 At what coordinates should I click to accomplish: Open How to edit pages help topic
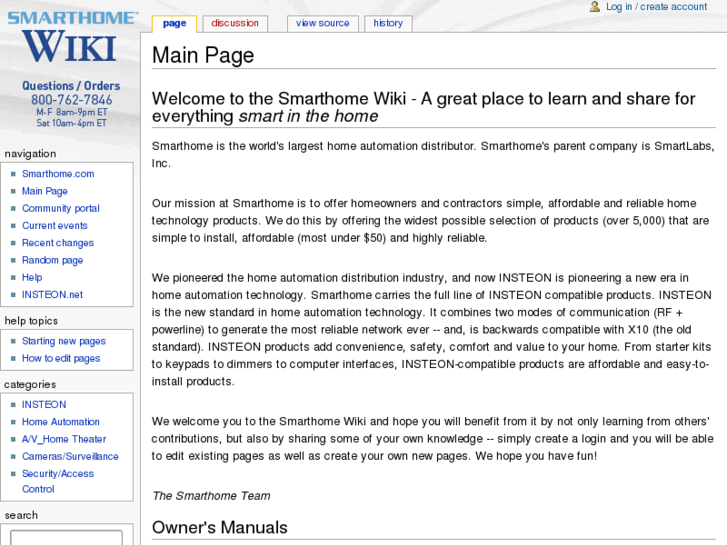[61, 359]
